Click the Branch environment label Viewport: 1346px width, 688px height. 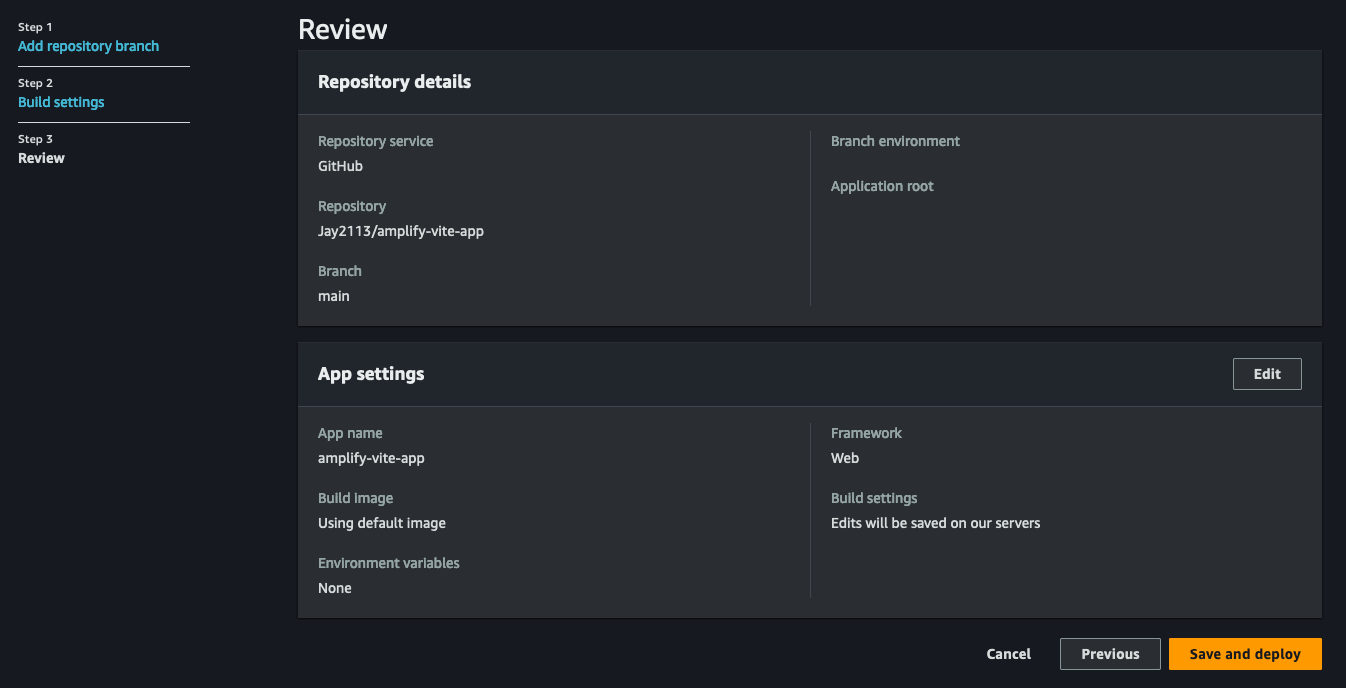(x=895, y=141)
